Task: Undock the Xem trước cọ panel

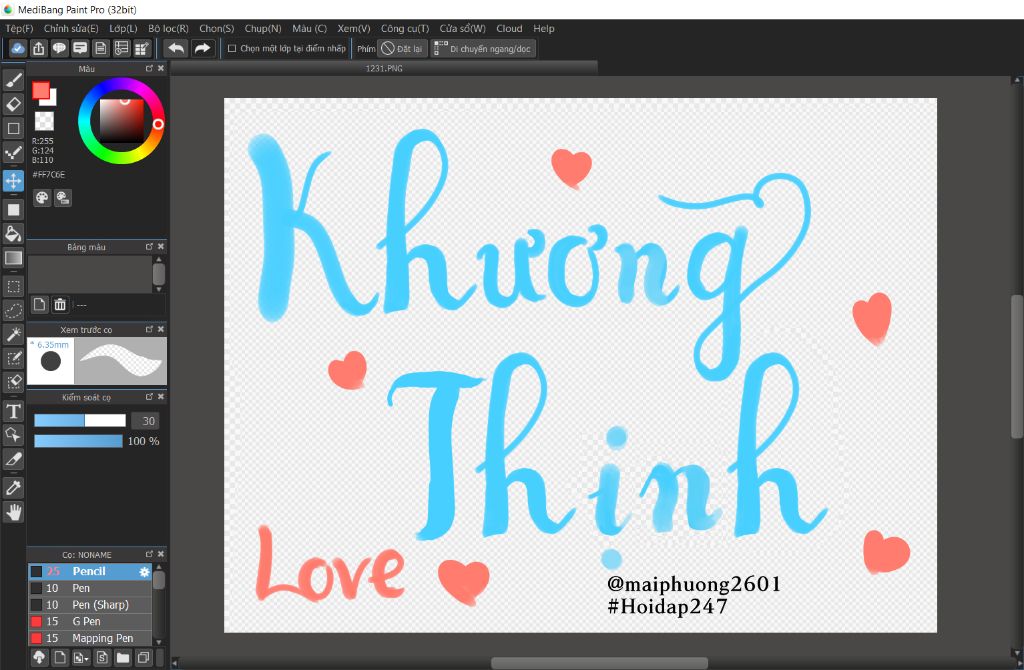Action: point(149,329)
